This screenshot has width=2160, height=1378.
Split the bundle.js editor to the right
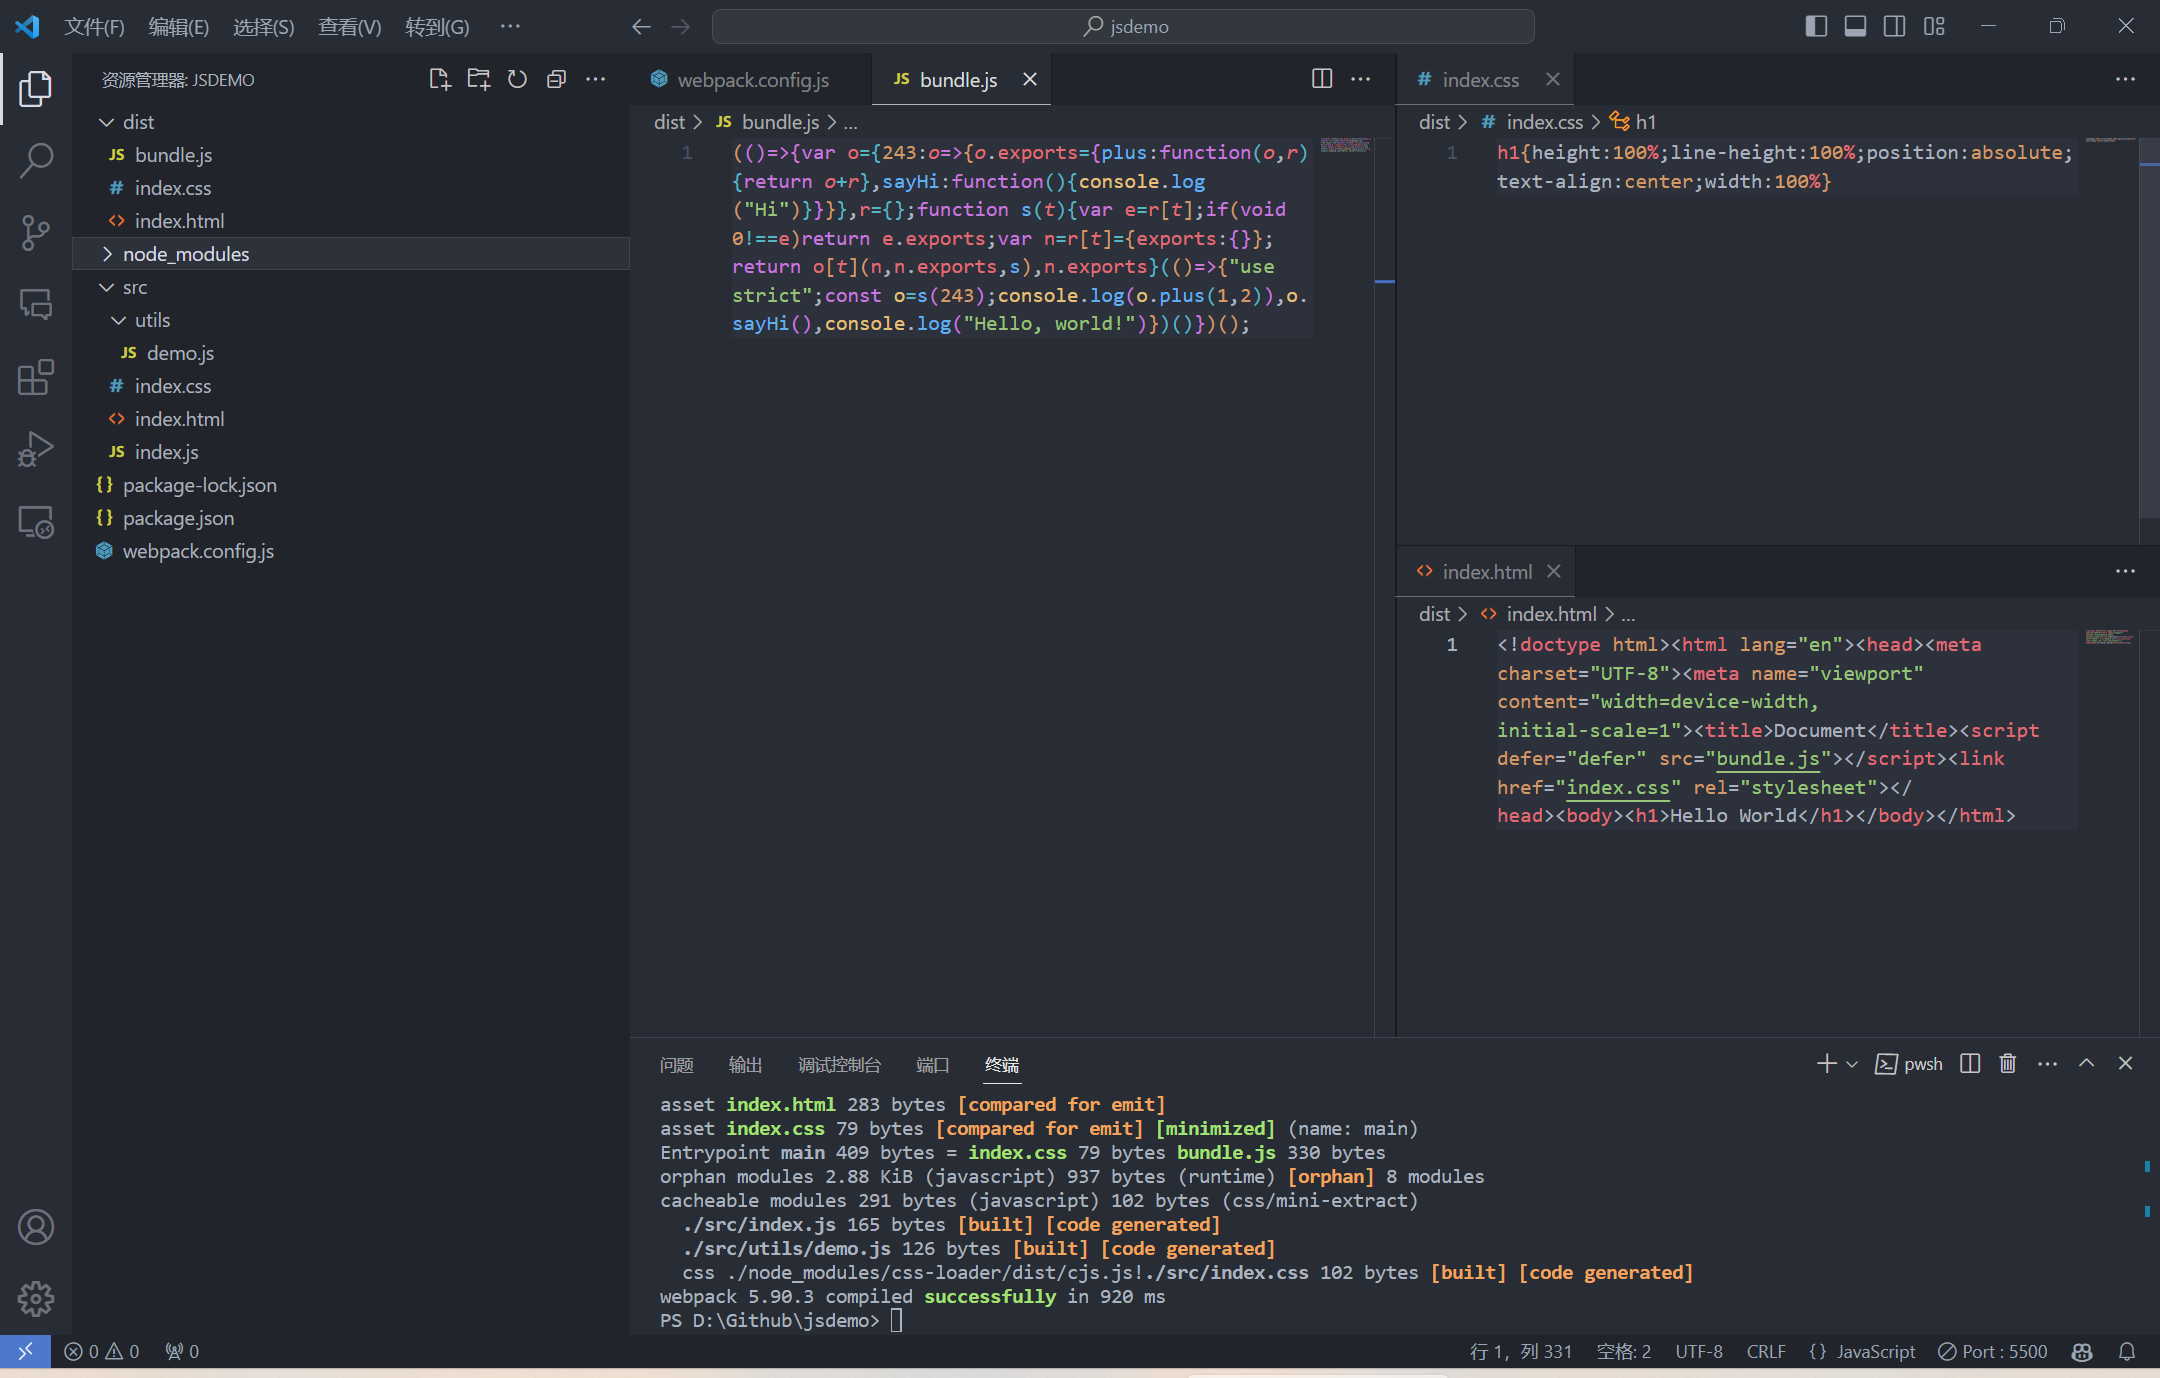click(x=1321, y=79)
